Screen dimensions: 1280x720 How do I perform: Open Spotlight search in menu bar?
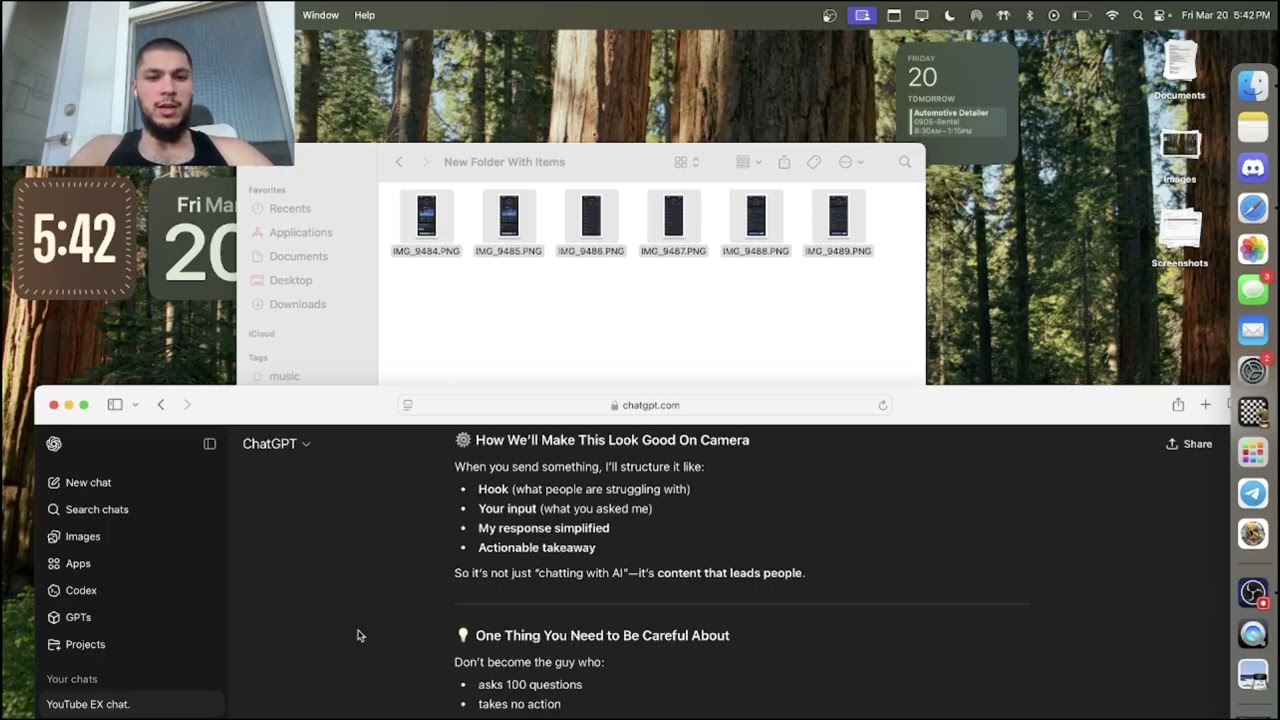point(1138,15)
